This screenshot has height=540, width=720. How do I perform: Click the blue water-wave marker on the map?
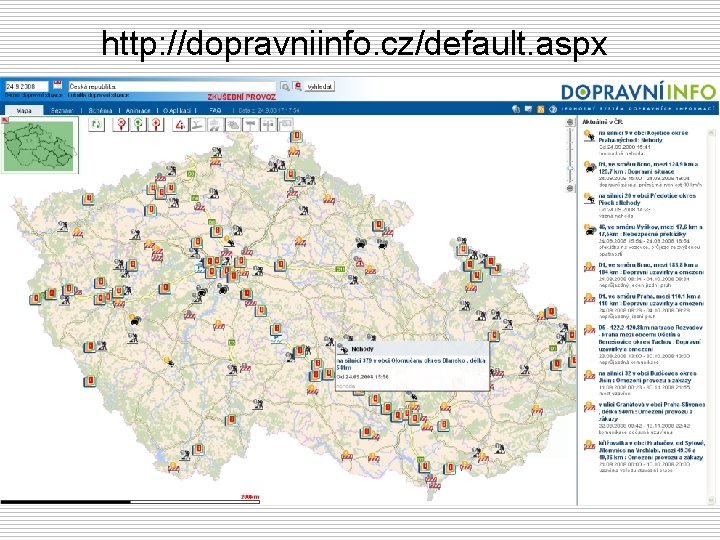276,340
